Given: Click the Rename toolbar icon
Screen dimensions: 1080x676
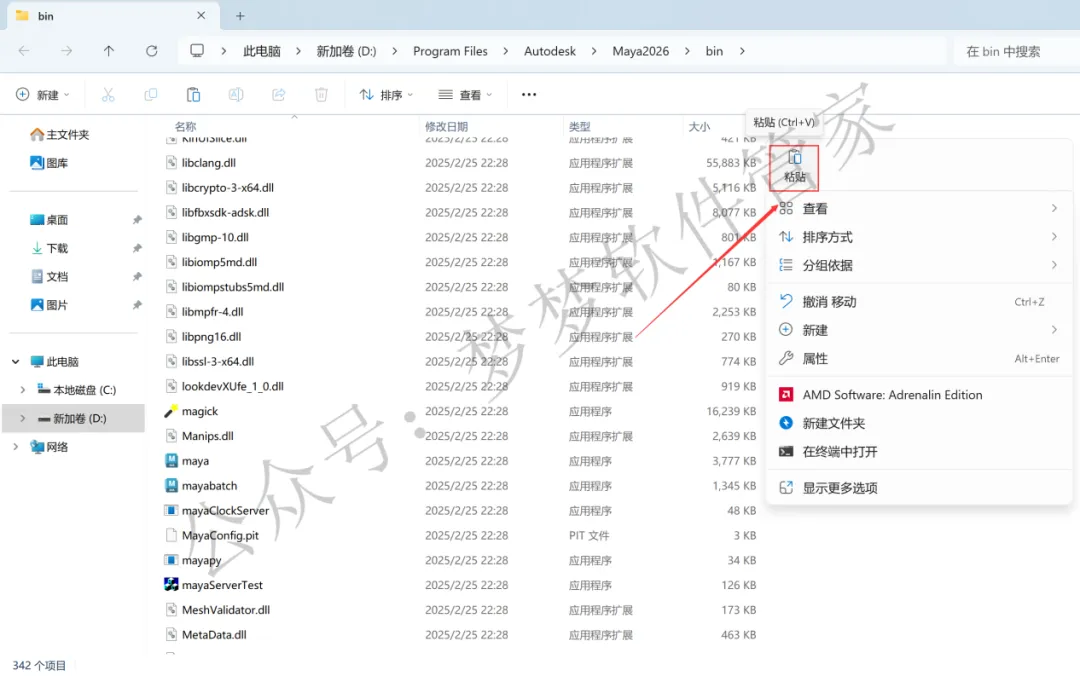Looking at the screenshot, I should 236,94.
